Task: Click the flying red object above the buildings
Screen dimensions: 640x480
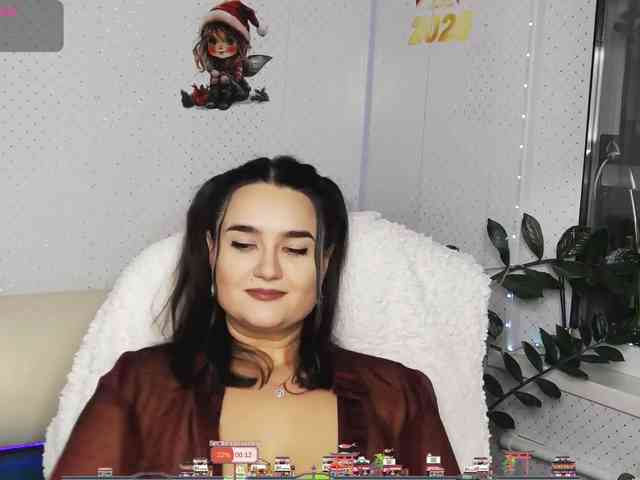Action: point(347,447)
